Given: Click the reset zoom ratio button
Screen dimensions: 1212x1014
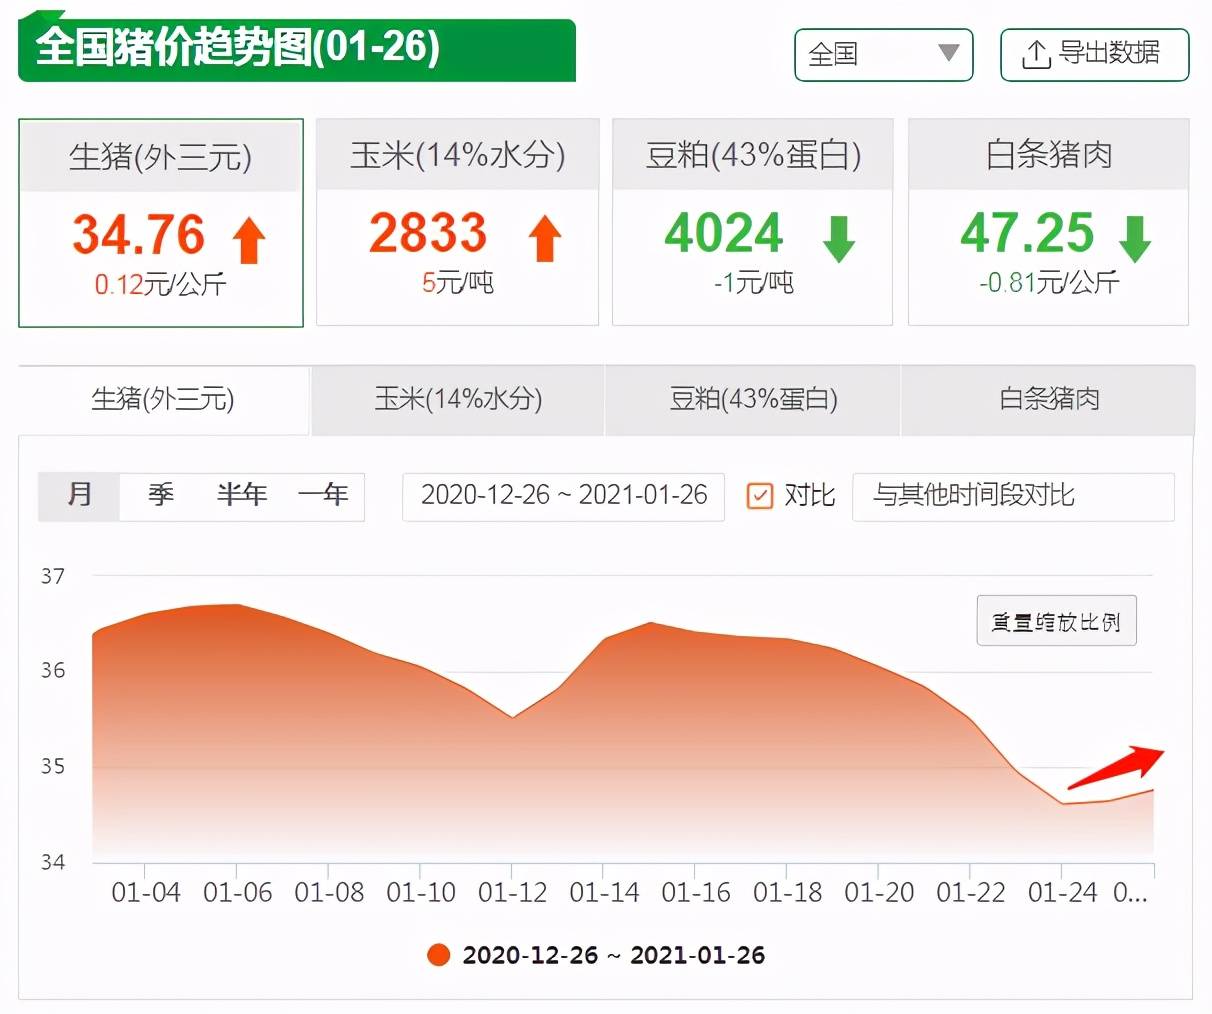Looking at the screenshot, I should click(1056, 622).
